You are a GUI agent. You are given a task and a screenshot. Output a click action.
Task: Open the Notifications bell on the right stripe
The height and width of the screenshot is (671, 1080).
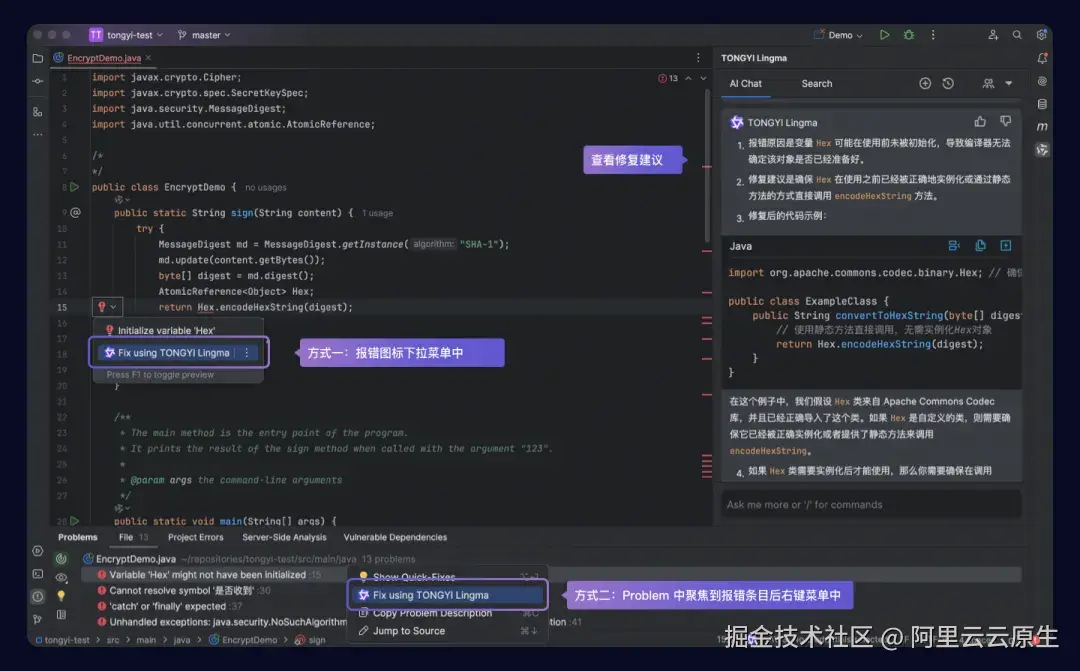[1042, 59]
